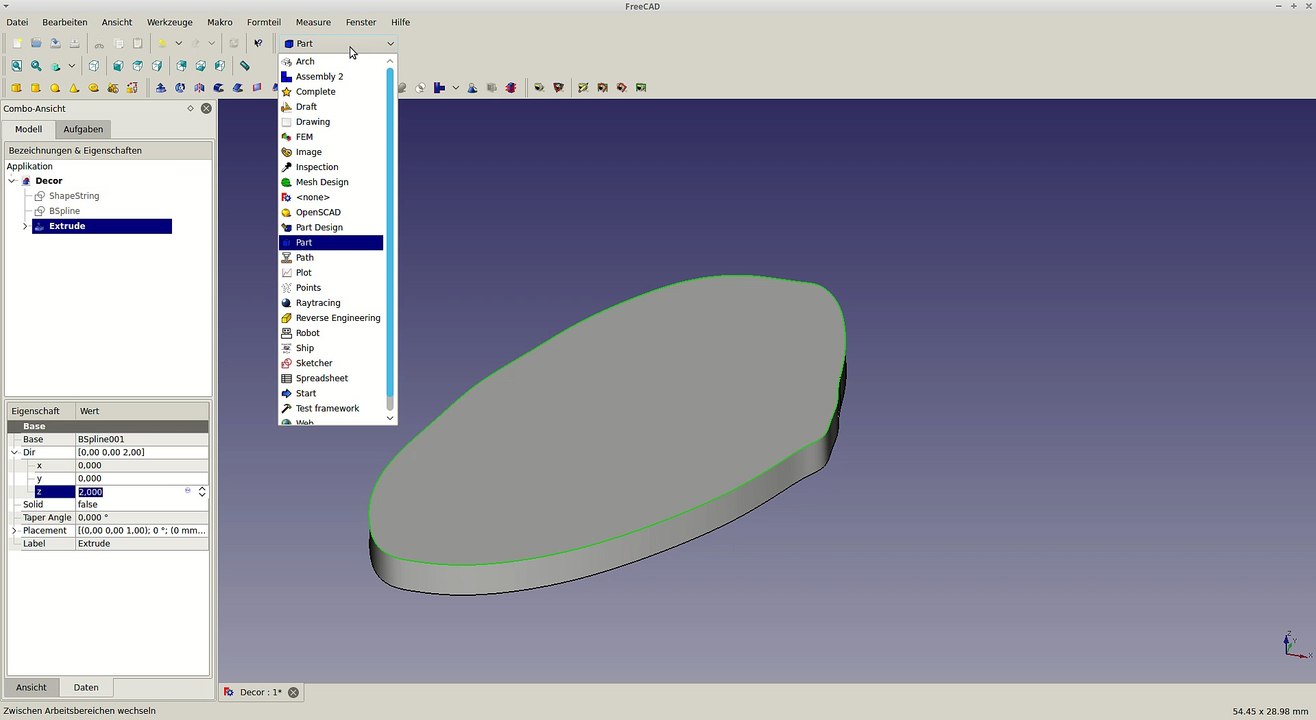The height and width of the screenshot is (720, 1316).
Task: Toggle all measurements icon in Measure toolbar
Action: tap(602, 88)
